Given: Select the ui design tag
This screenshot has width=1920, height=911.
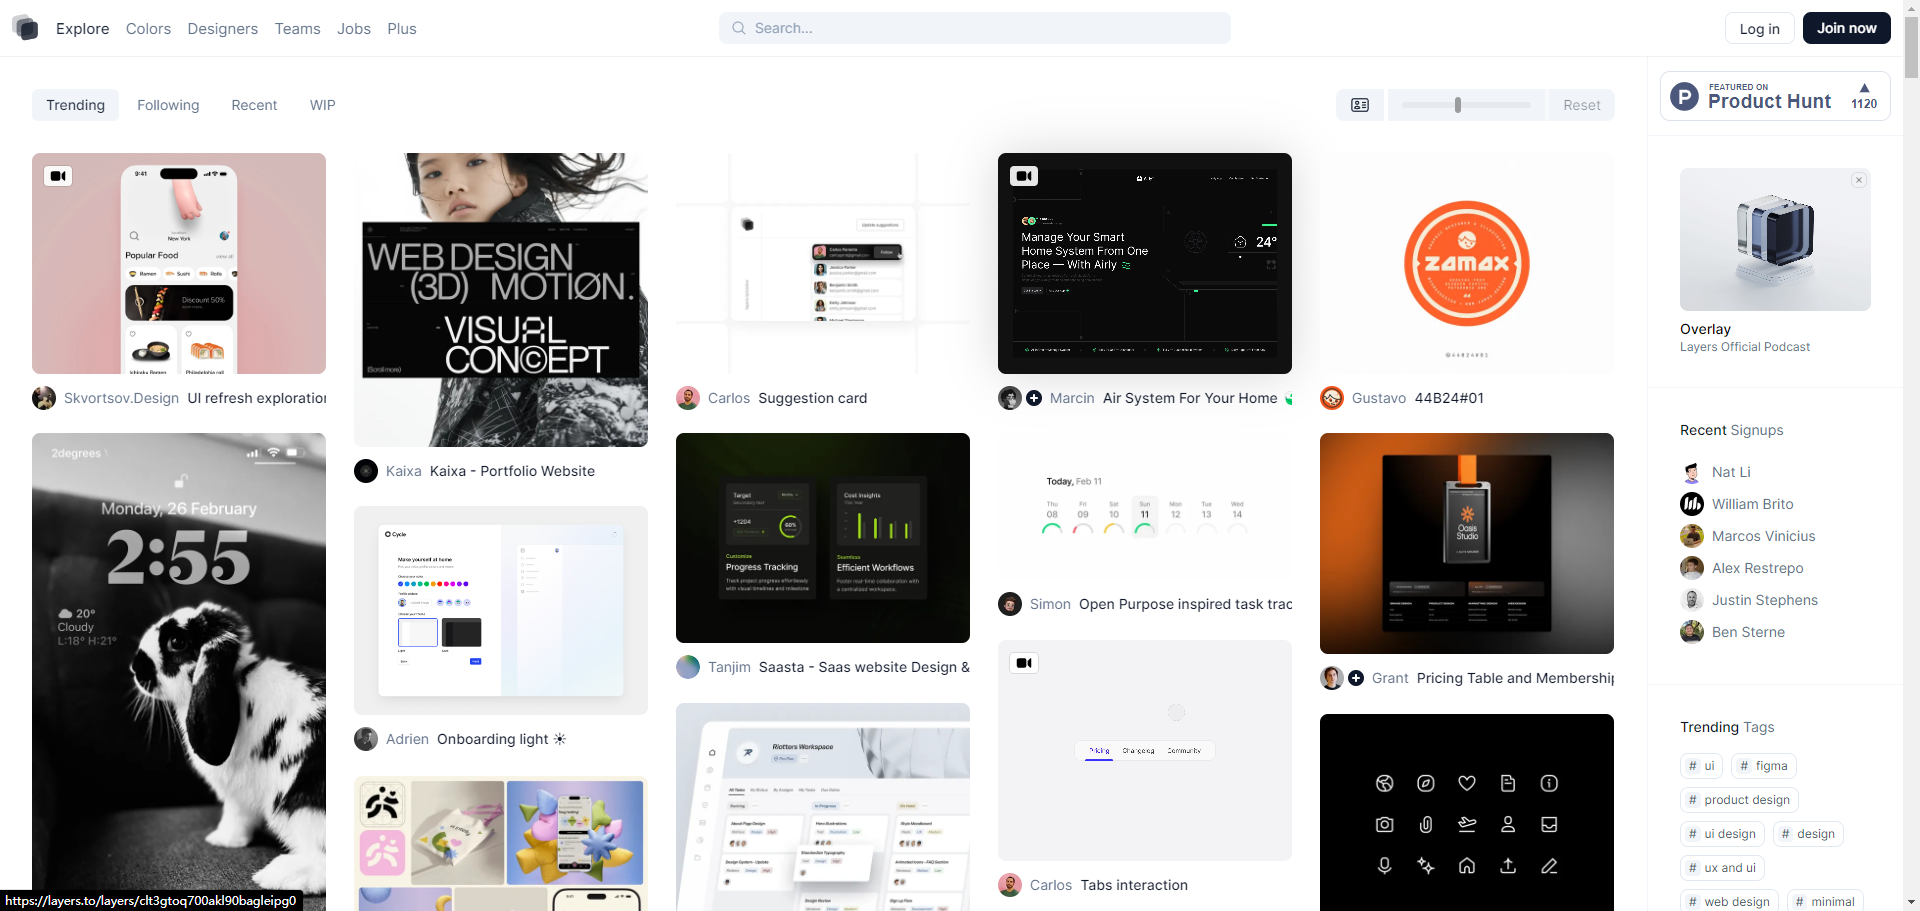Looking at the screenshot, I should (1722, 834).
